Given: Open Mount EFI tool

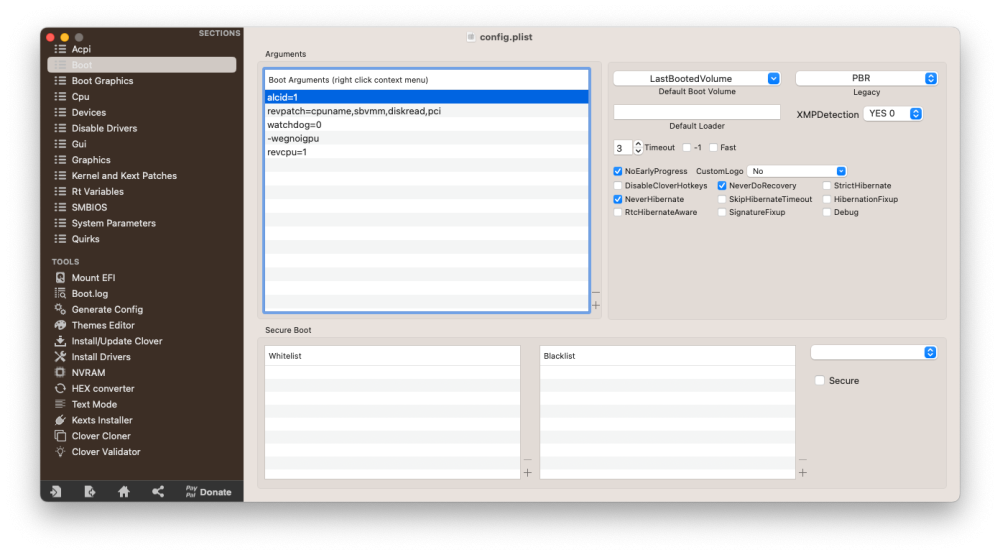Looking at the screenshot, I should click(x=93, y=278).
